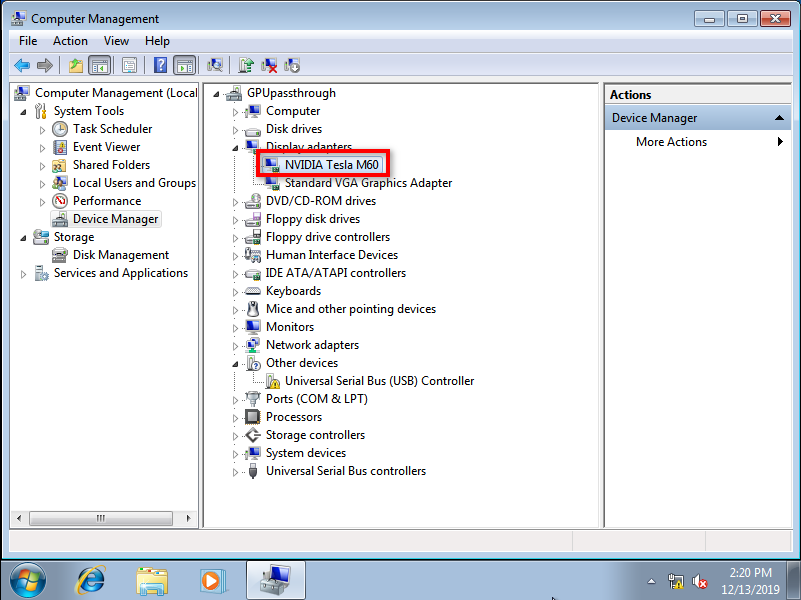Click Uninstall device toolbar icon
The width and height of the screenshot is (801, 600).
click(269, 65)
